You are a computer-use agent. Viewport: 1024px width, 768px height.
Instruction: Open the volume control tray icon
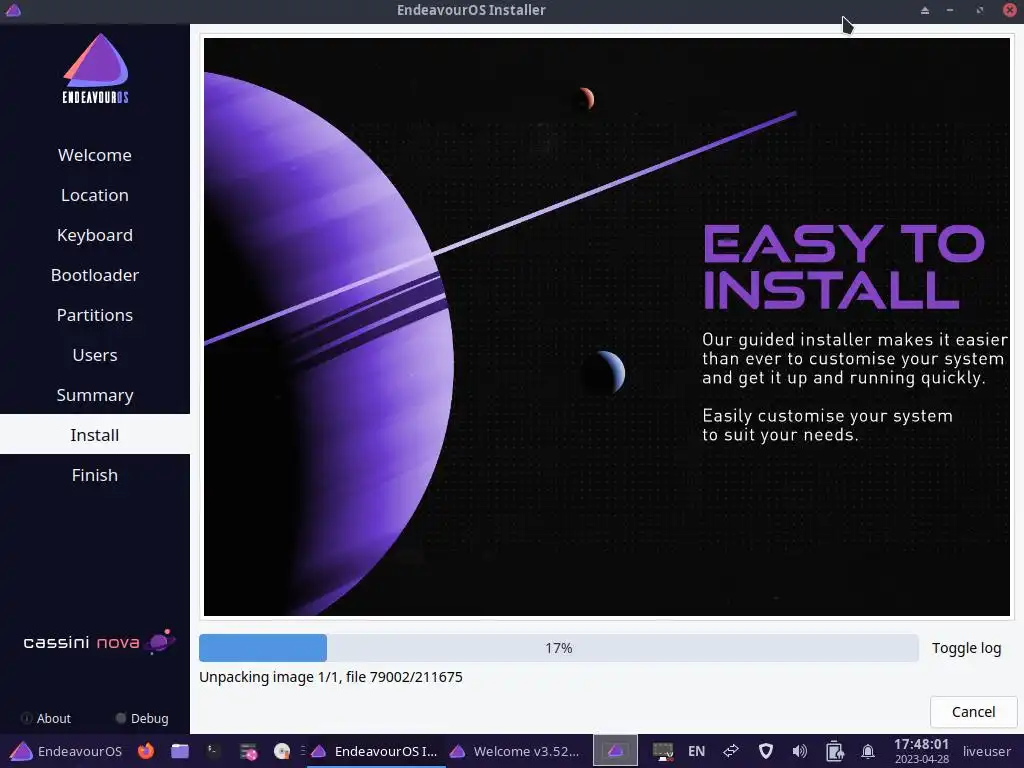coord(799,752)
